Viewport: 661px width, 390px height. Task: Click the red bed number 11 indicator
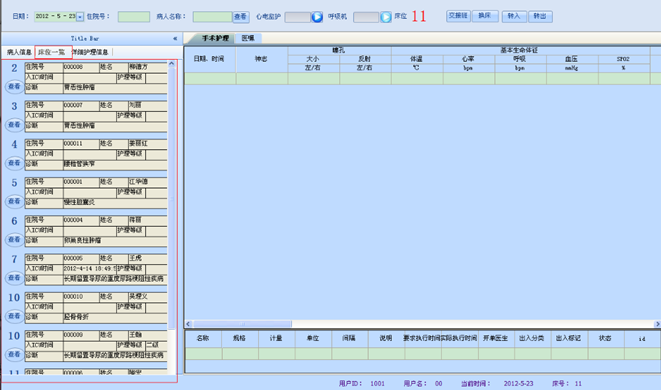(419, 16)
